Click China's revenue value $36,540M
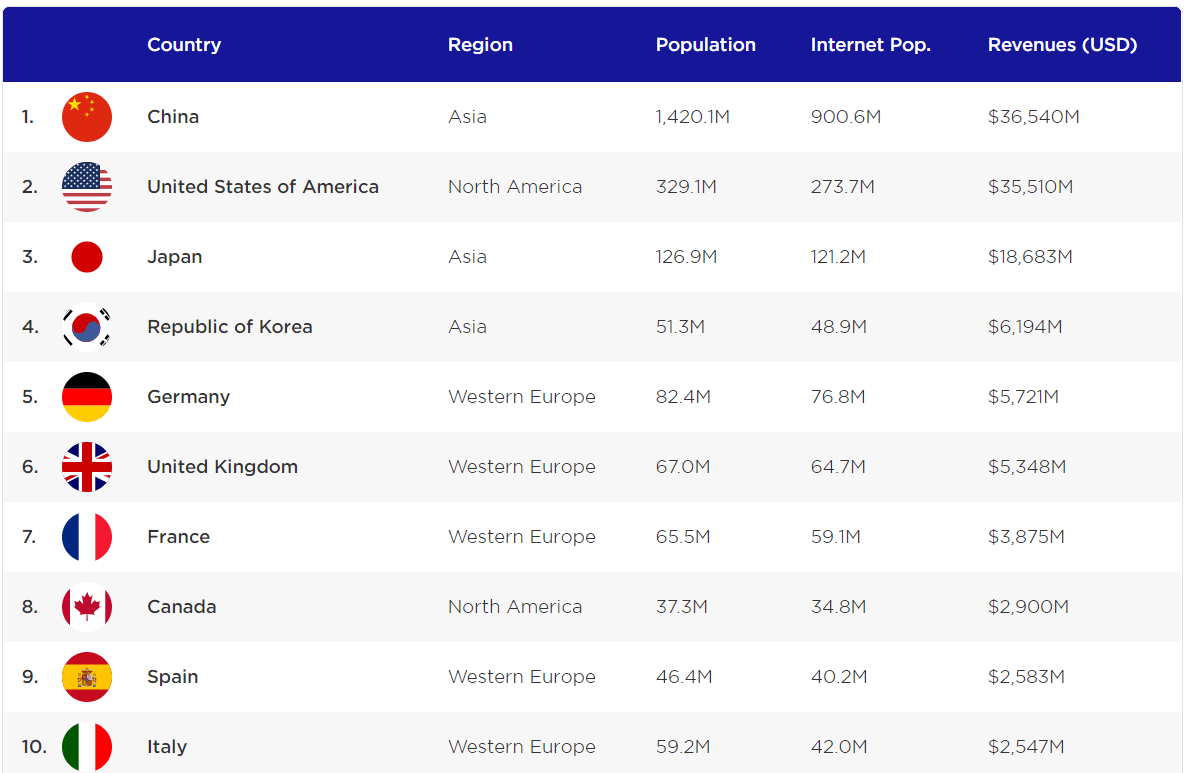1187x773 pixels. pyautogui.click(x=1033, y=117)
